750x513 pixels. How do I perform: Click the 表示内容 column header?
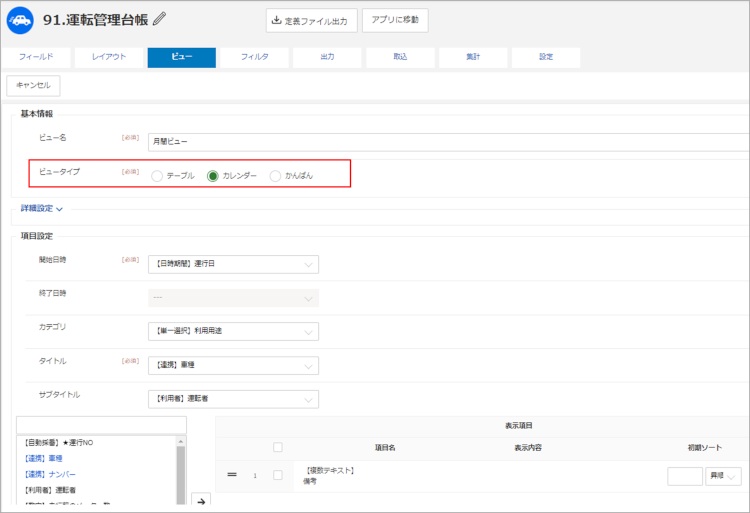528,448
